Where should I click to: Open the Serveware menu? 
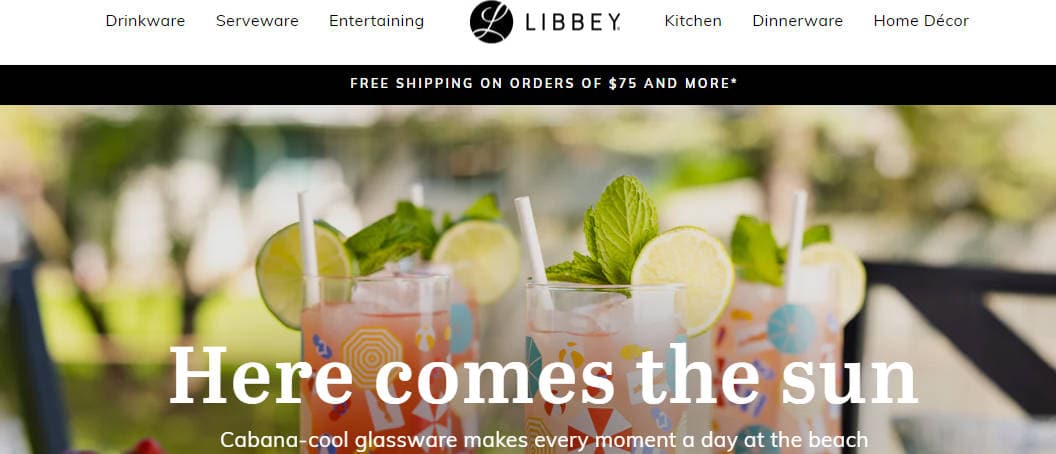(257, 21)
